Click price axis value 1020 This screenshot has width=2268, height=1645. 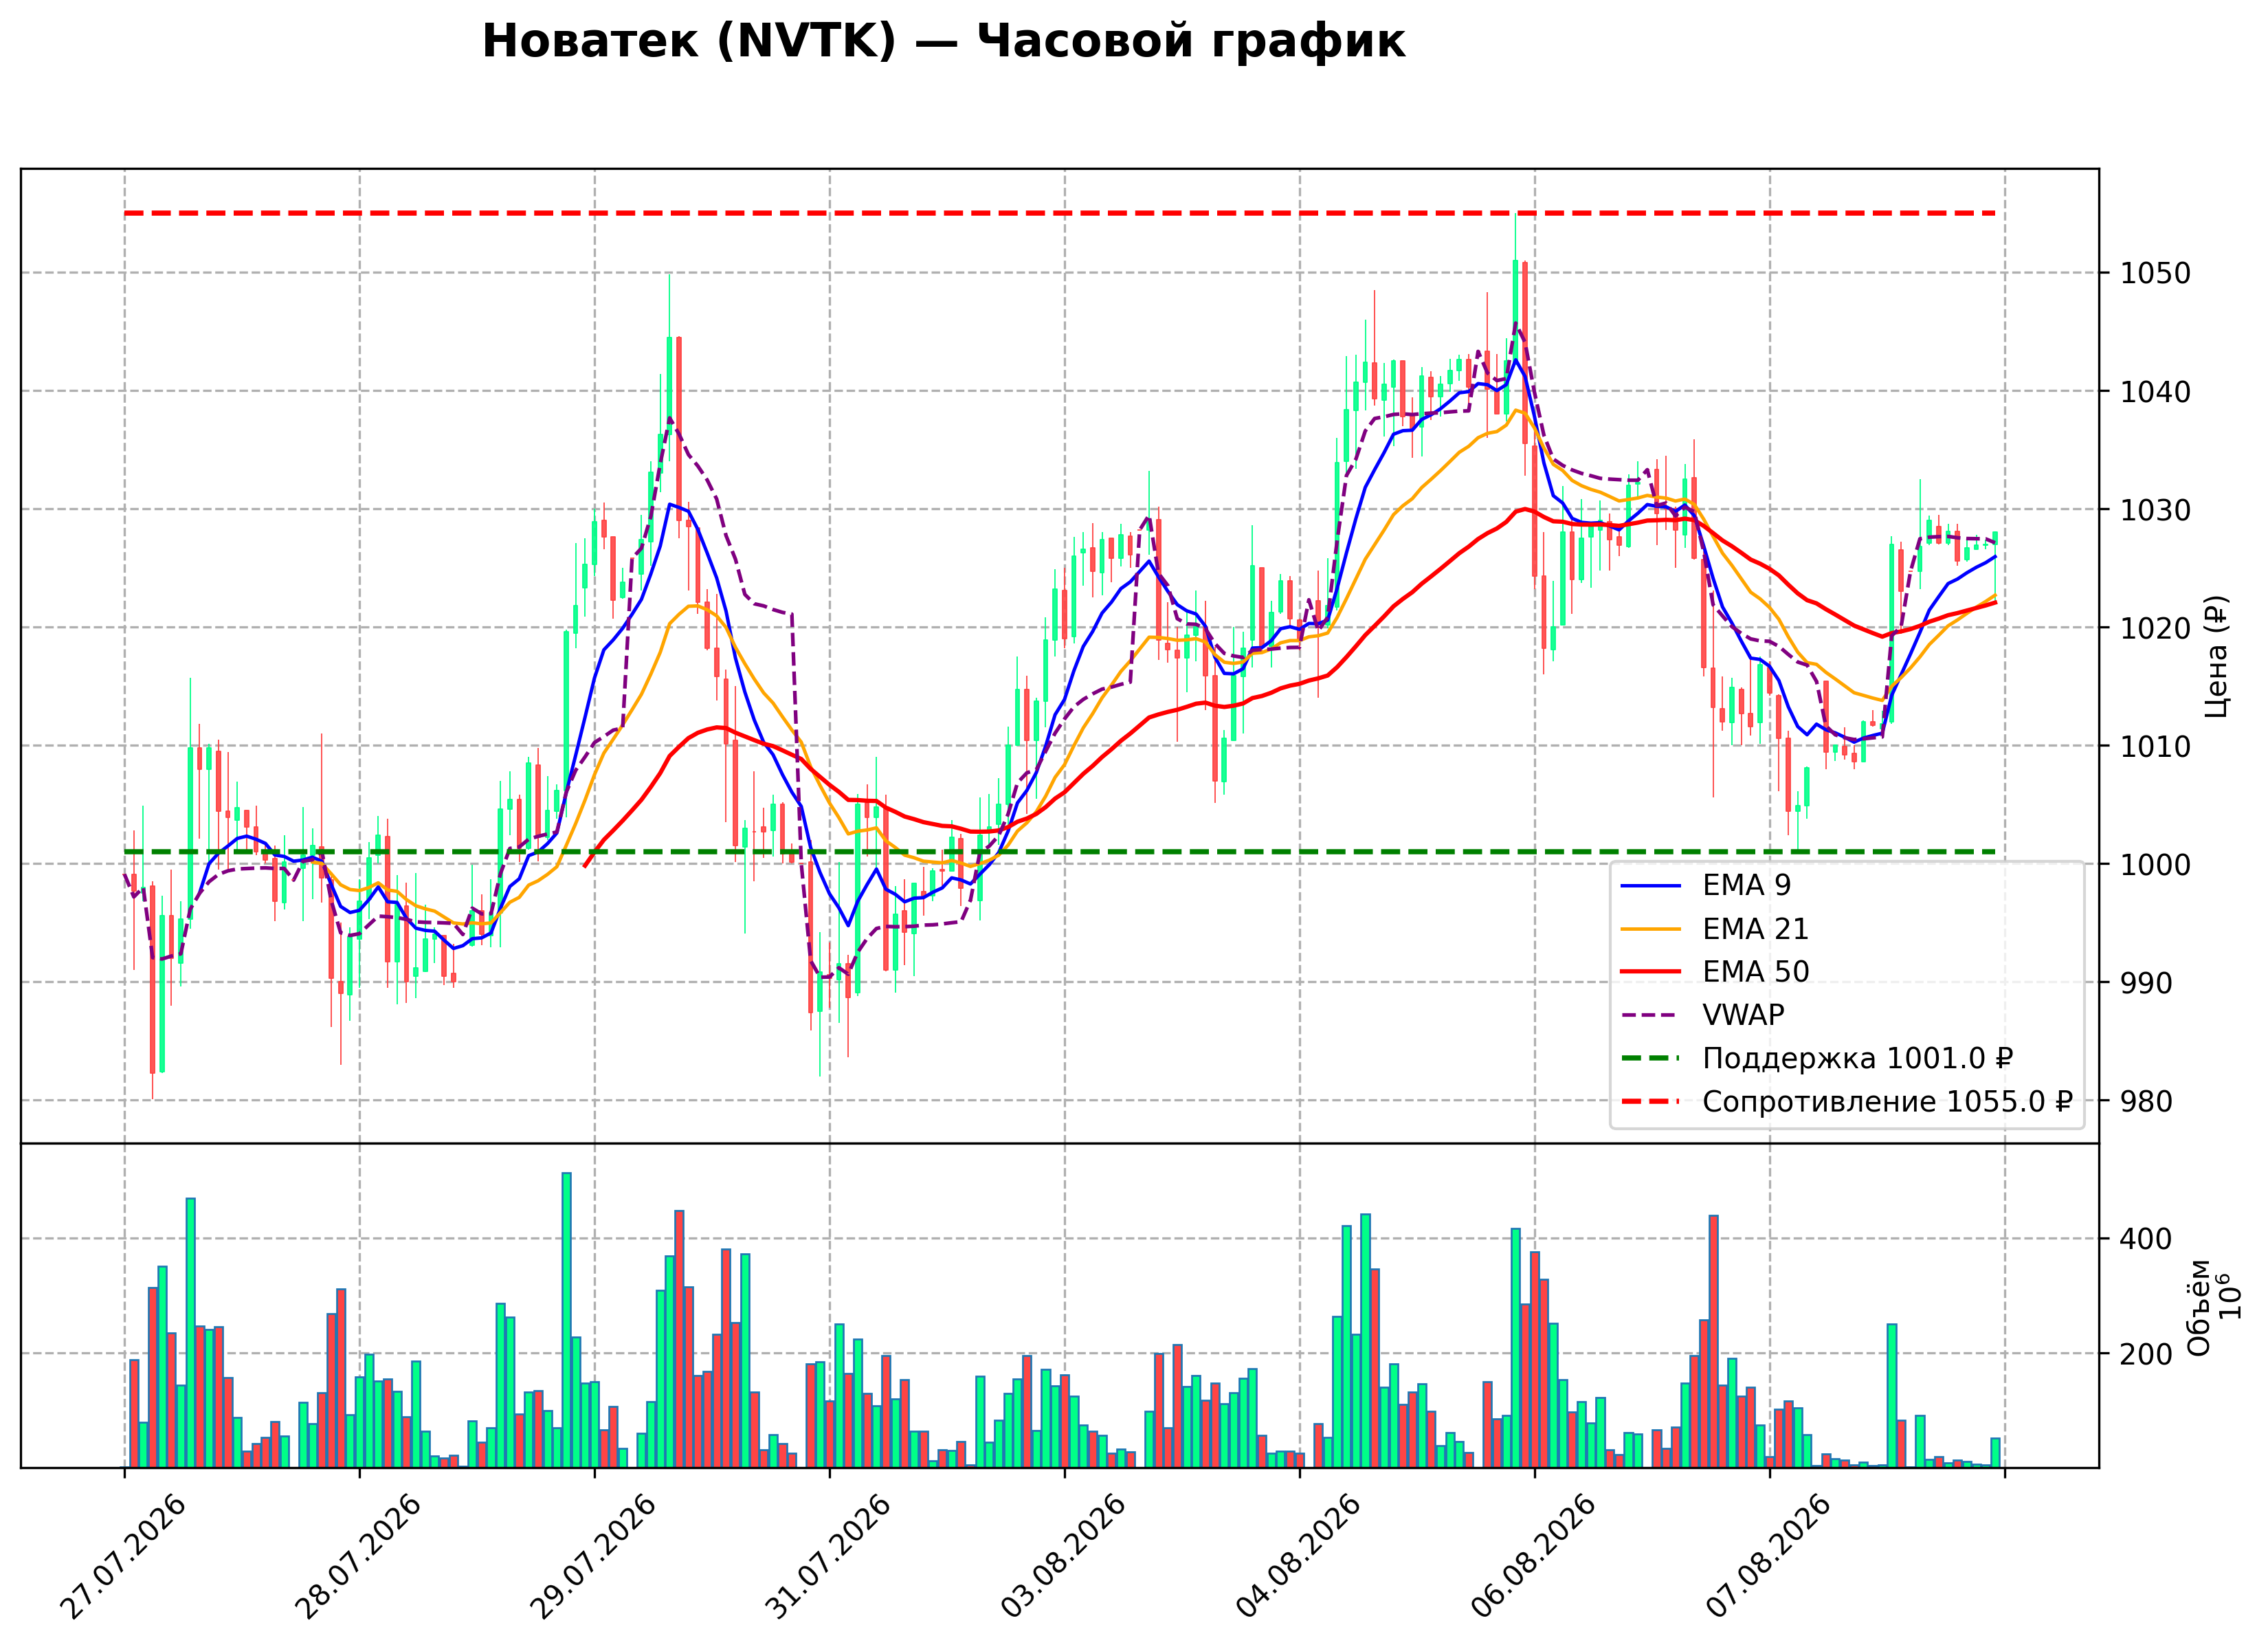2154,628
